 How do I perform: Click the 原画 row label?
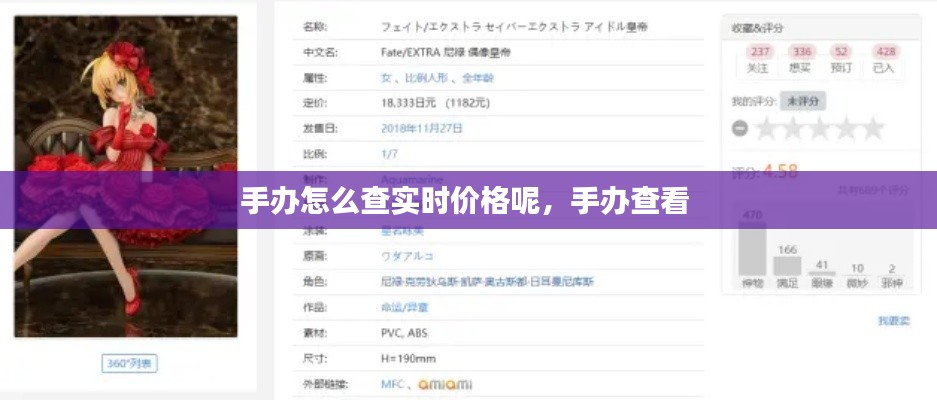coord(315,256)
